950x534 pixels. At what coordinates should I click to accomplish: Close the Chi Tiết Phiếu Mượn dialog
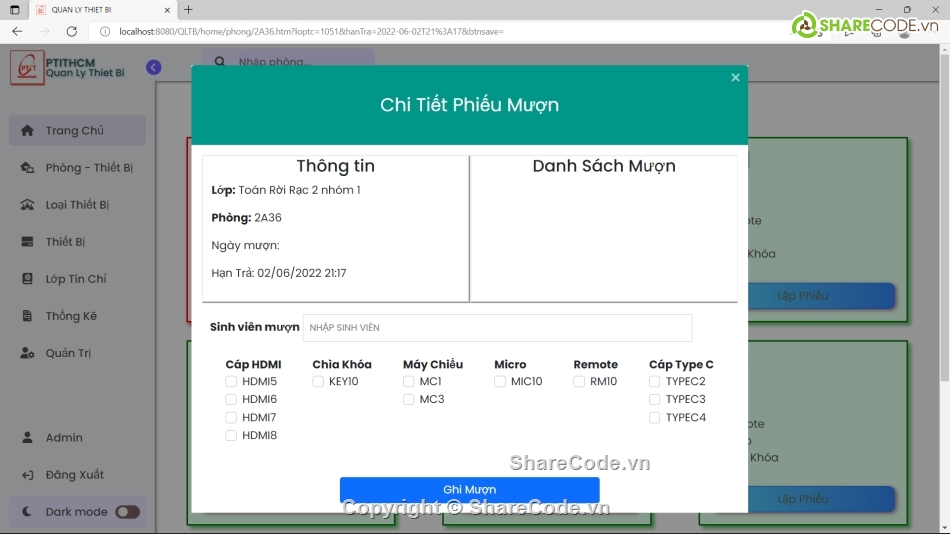[735, 78]
